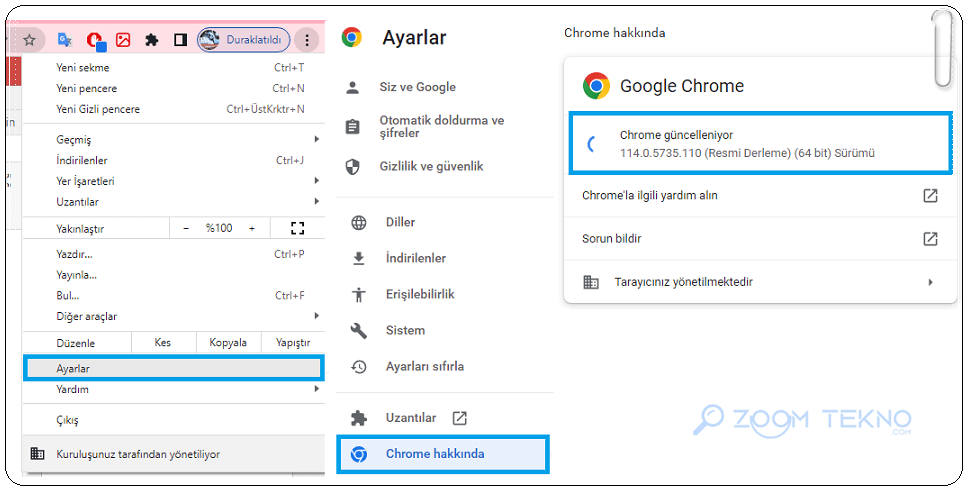The width and height of the screenshot is (968, 491).
Task: Toggle the side panel icon
Action: click(x=180, y=40)
